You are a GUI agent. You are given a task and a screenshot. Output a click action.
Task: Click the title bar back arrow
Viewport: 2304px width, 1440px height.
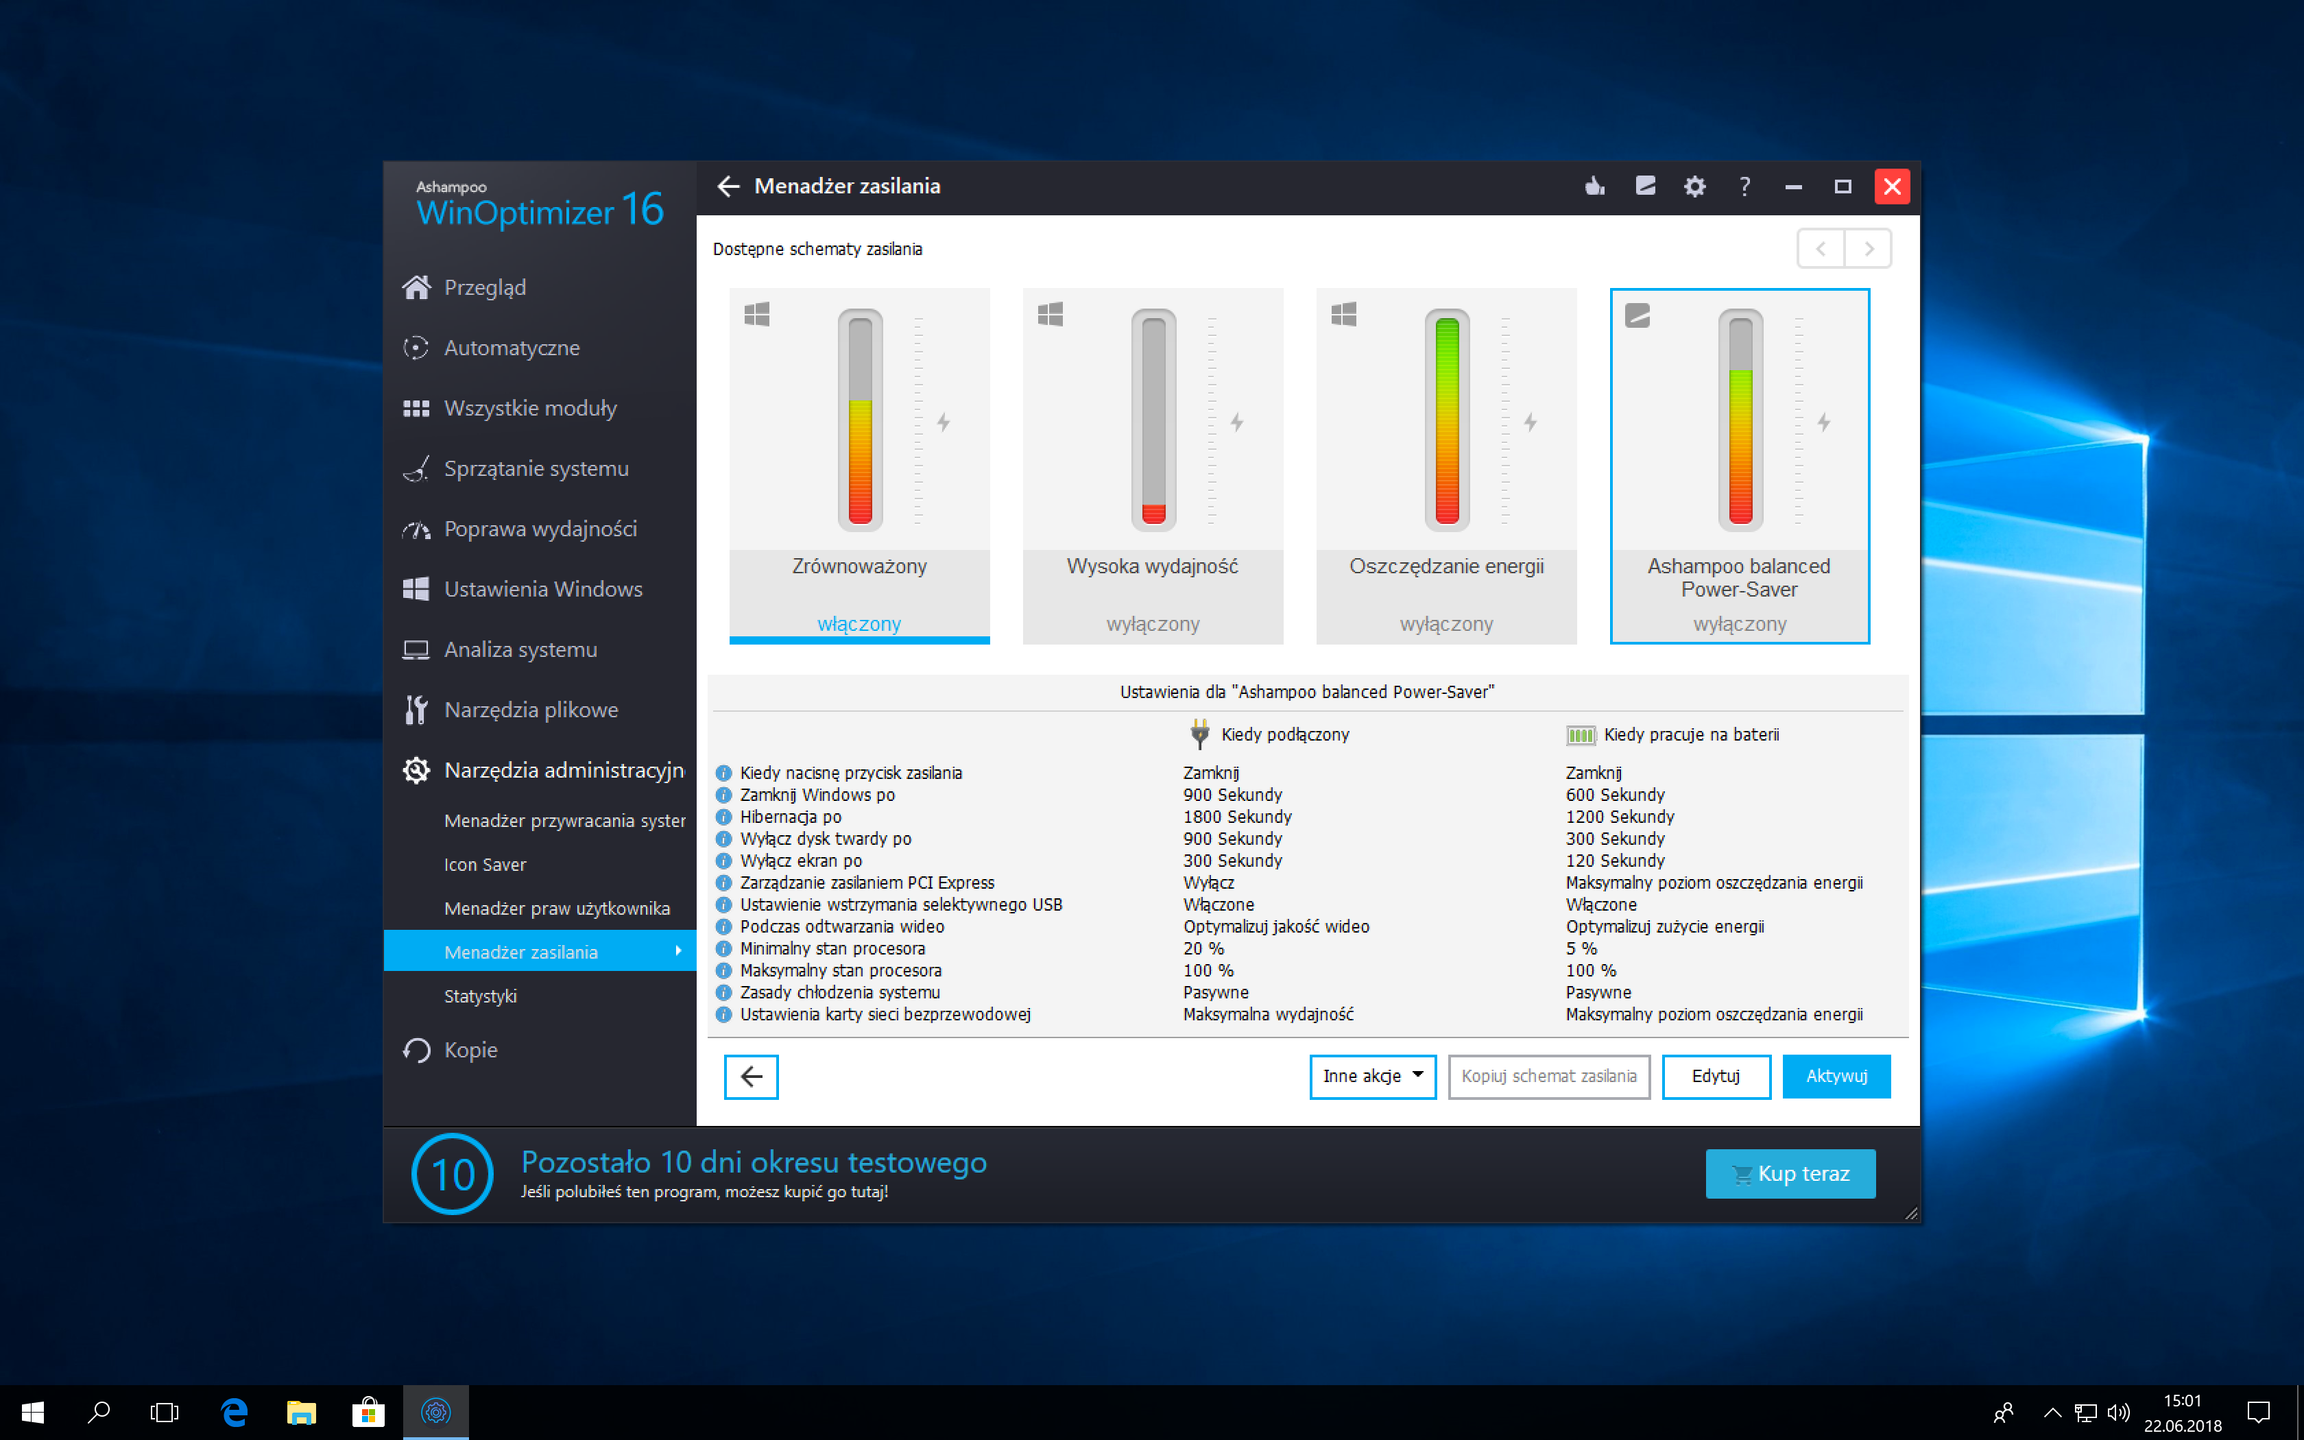point(728,186)
